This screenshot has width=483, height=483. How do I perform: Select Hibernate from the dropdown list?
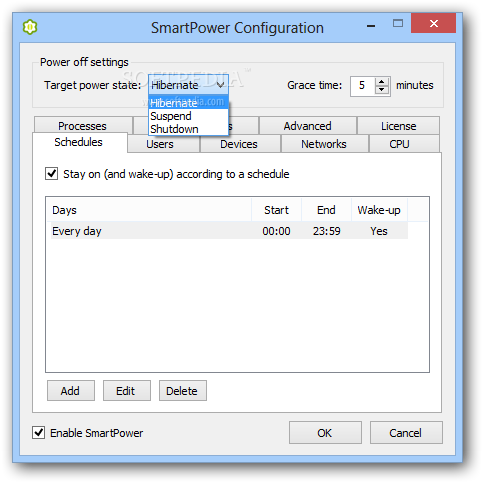(x=188, y=103)
